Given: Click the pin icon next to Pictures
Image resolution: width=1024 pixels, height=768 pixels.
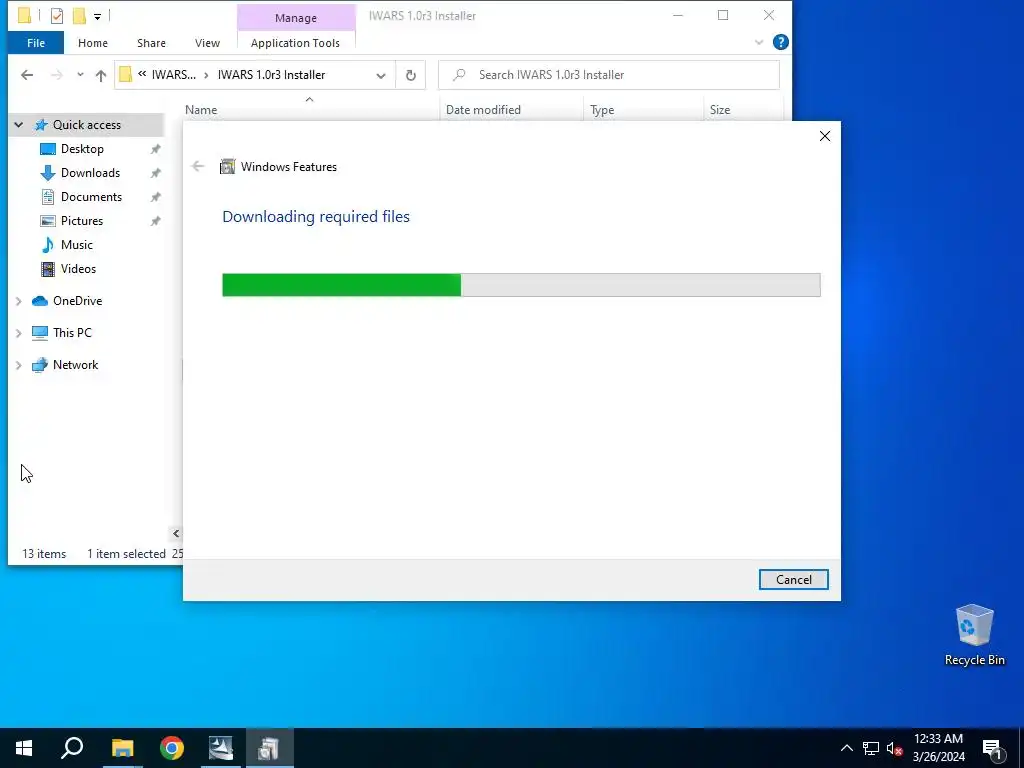Looking at the screenshot, I should pyautogui.click(x=155, y=221).
